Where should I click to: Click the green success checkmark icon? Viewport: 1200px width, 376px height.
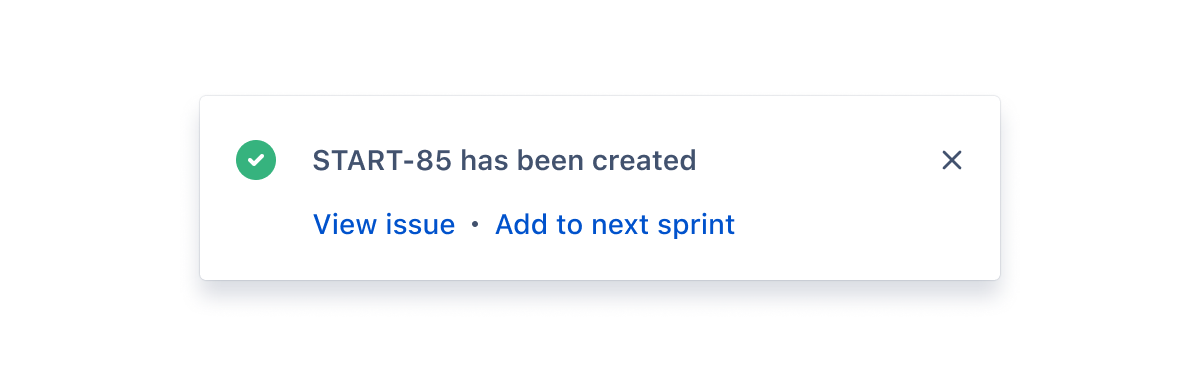pos(256,160)
